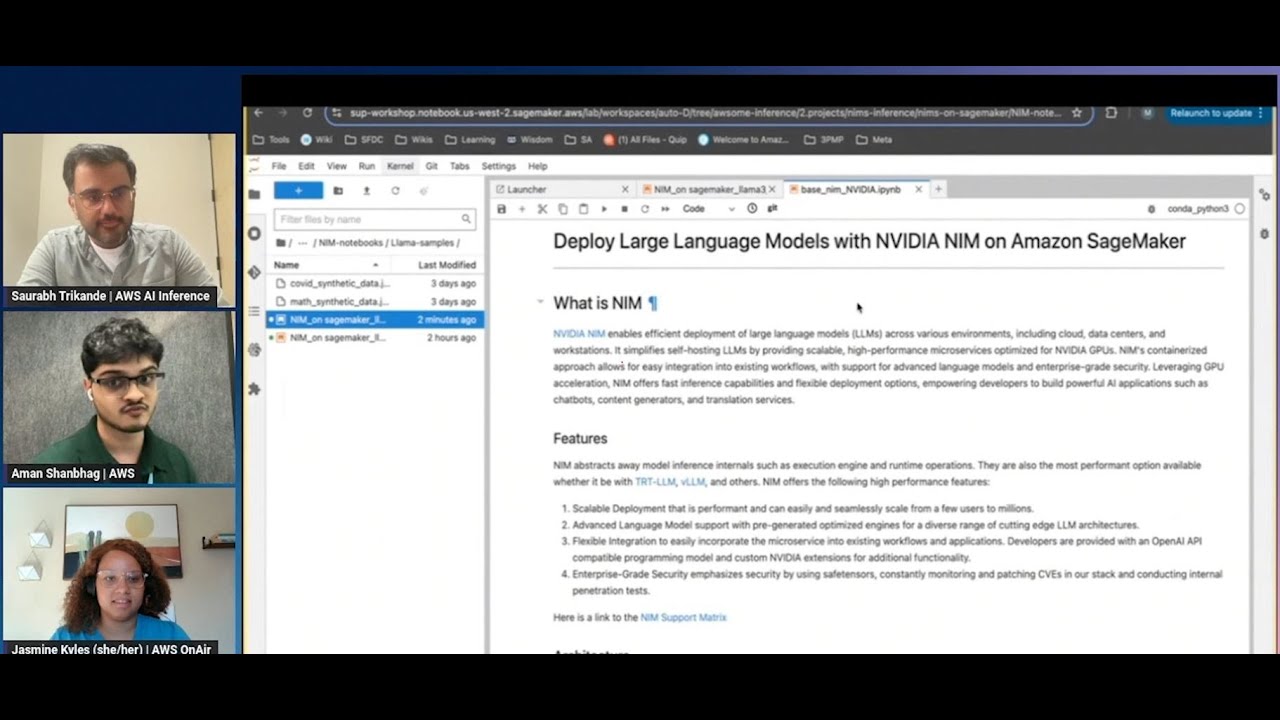
Task: Open the Extension Manager puzzle icon
Action: (254, 389)
